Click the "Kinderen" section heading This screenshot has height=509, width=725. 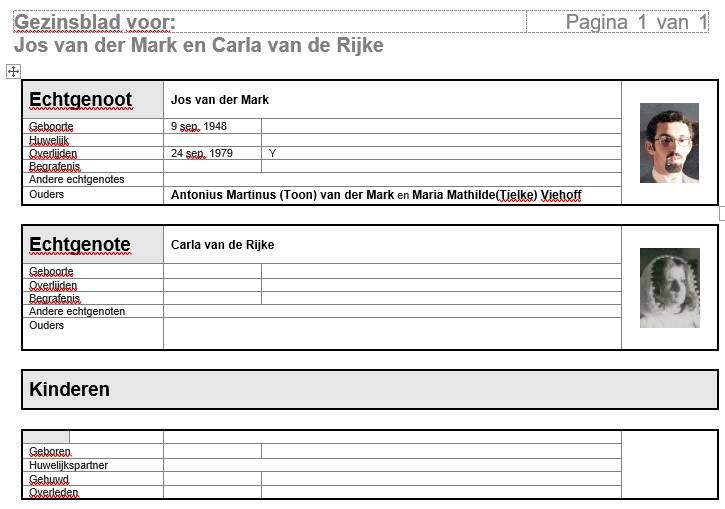pos(70,389)
